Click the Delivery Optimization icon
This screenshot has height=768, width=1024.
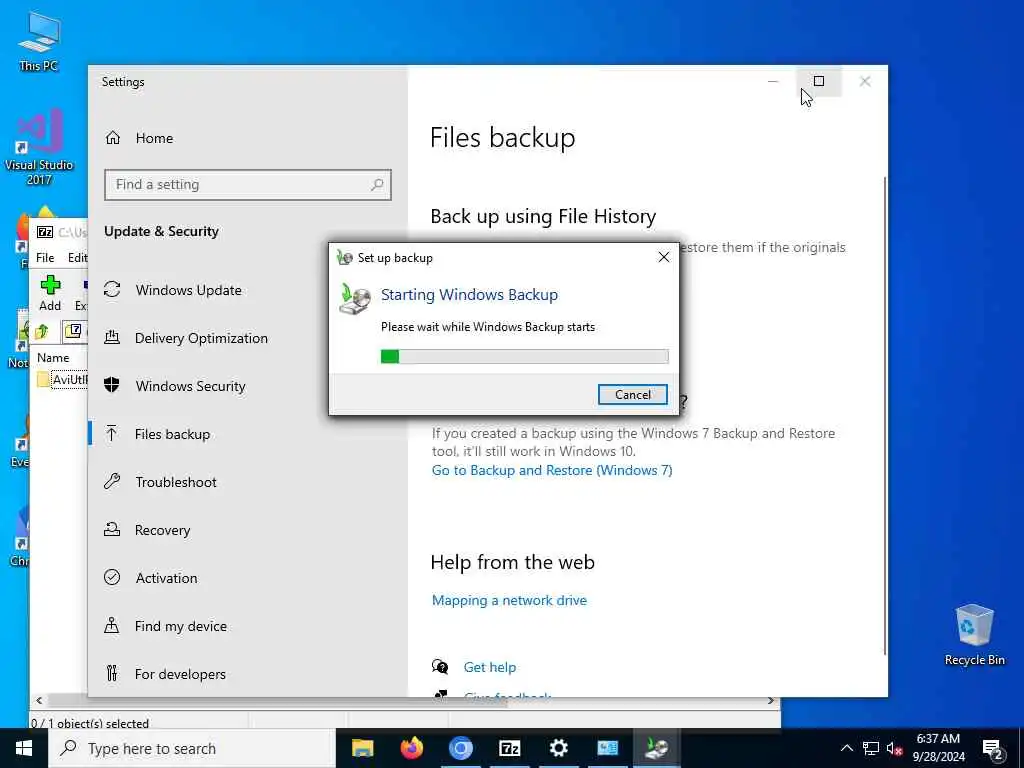pyautogui.click(x=112, y=338)
